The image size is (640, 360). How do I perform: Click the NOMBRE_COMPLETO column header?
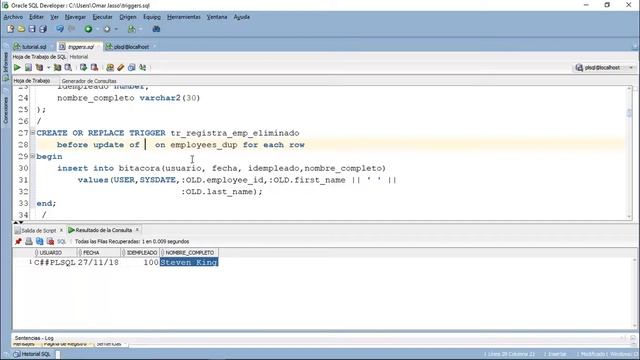189,253
